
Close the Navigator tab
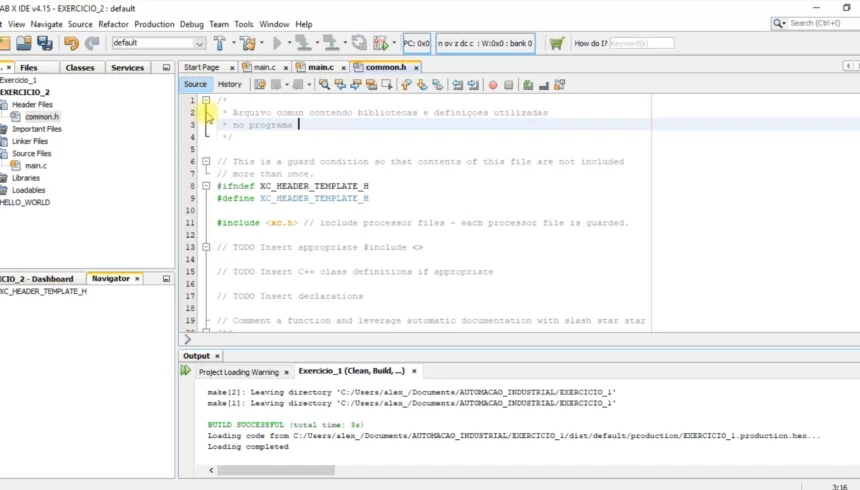[137, 279]
